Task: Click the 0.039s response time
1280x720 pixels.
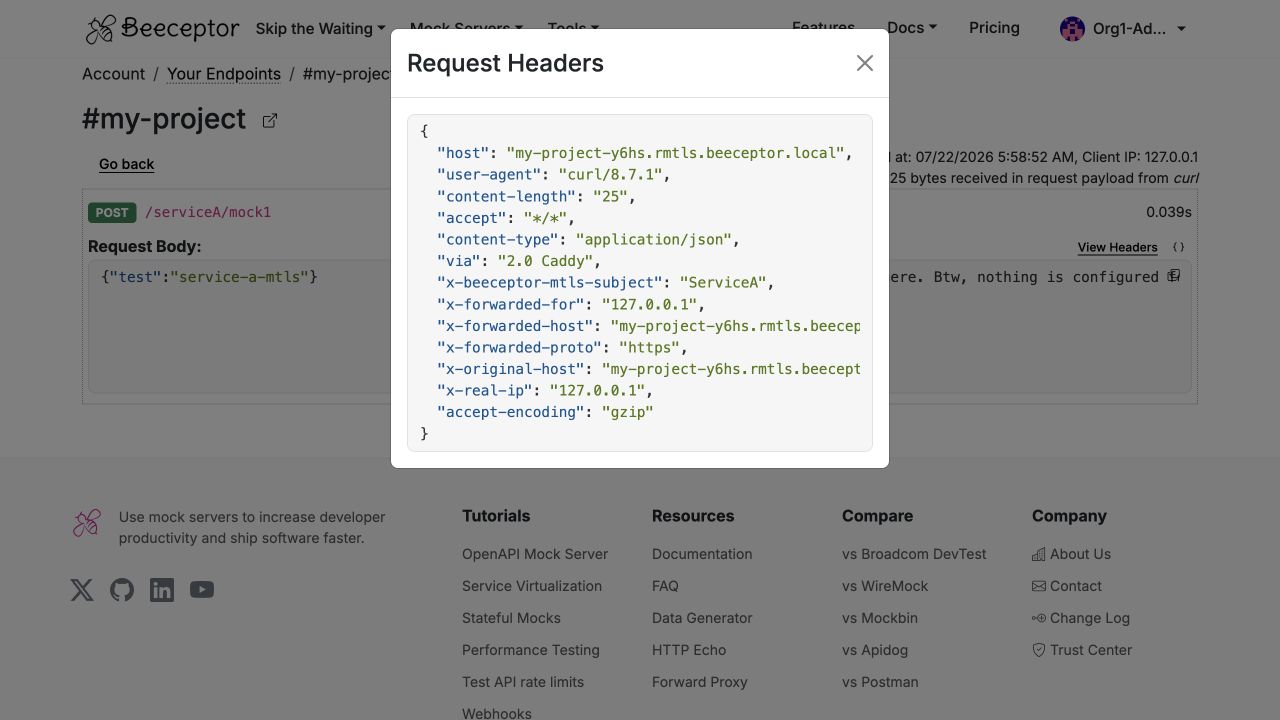Action: 1169,212
